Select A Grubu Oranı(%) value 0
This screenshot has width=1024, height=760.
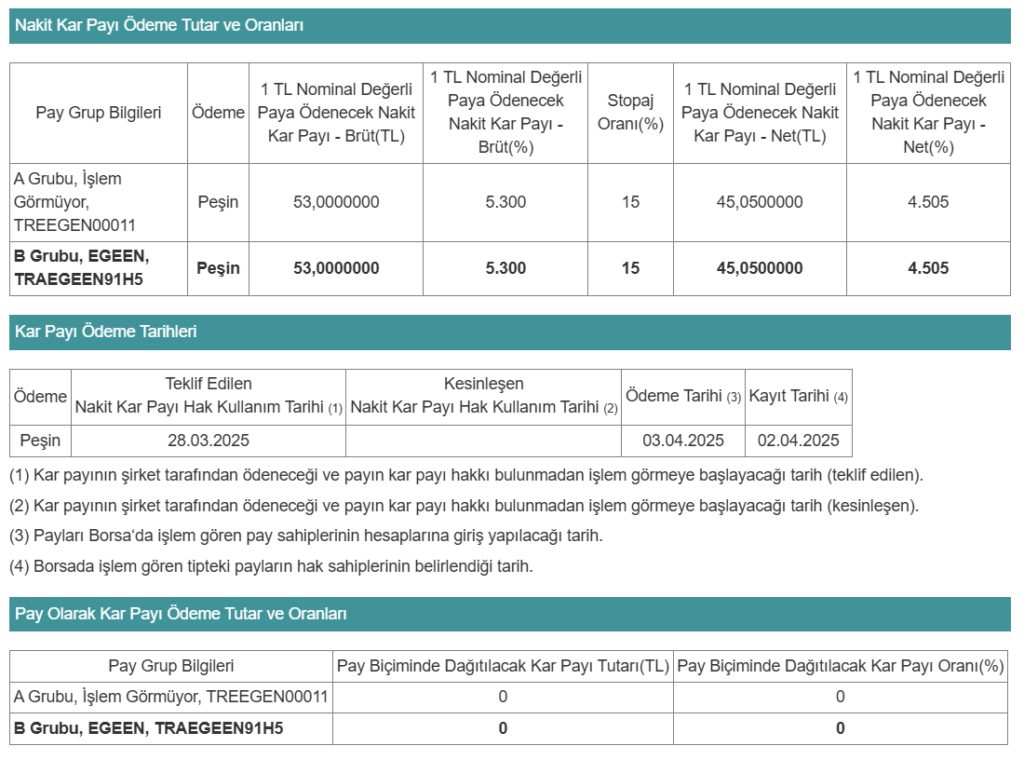840,697
